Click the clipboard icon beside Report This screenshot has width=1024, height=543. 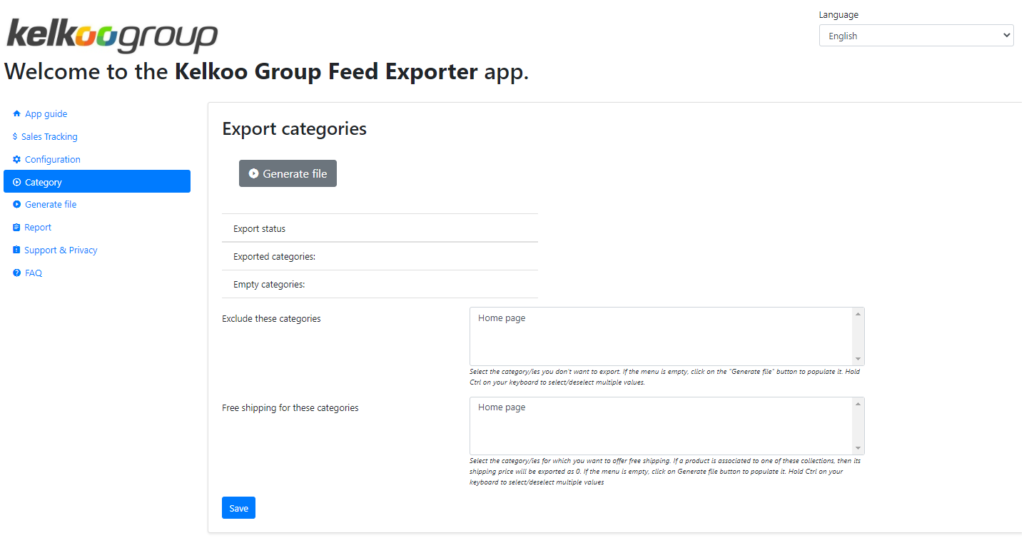[x=16, y=227]
